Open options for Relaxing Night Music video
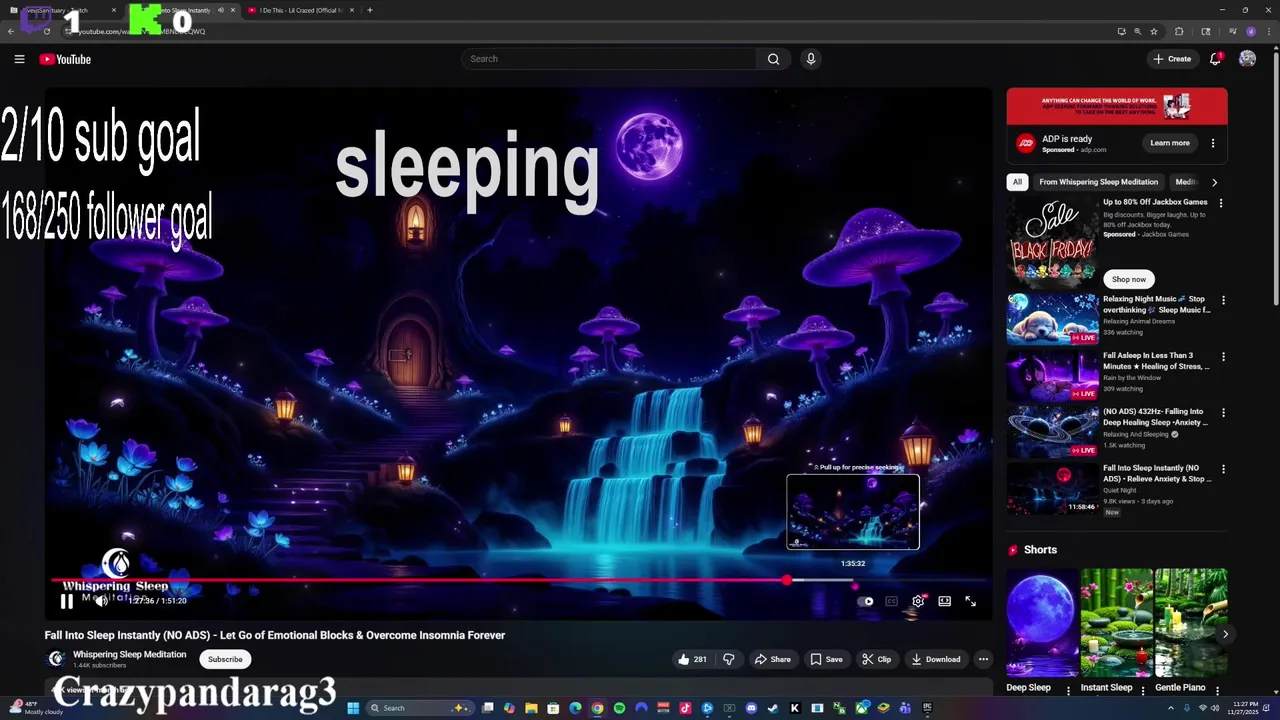1280x720 pixels. pyautogui.click(x=1222, y=300)
